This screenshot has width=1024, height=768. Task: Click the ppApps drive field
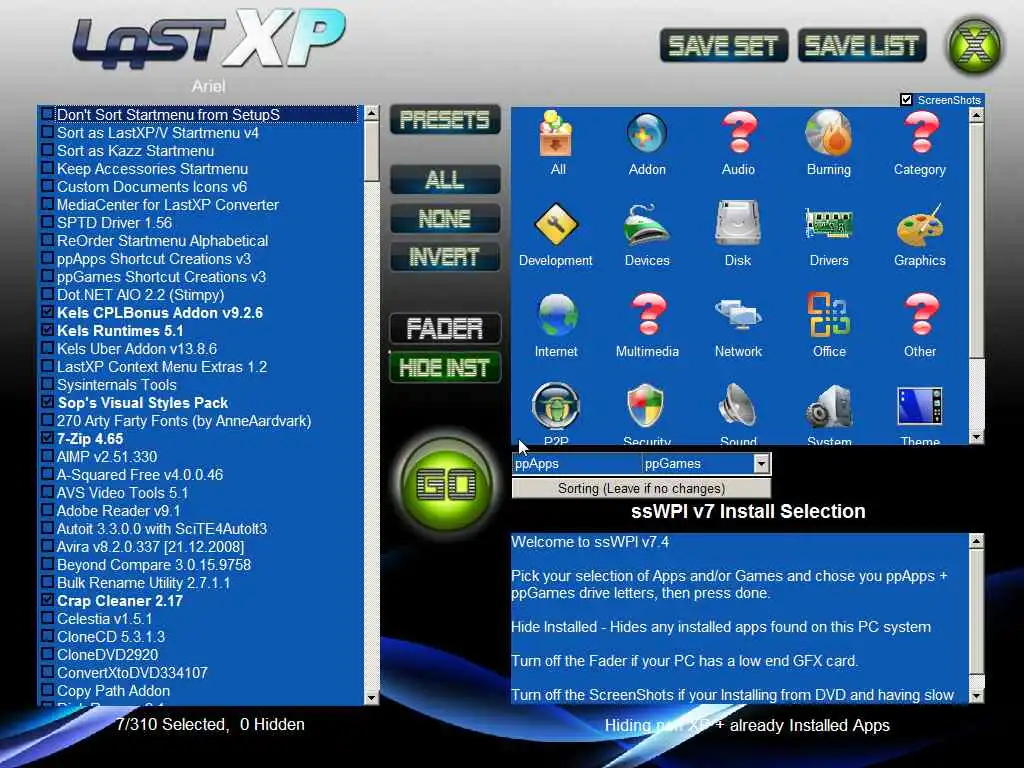tap(577, 464)
